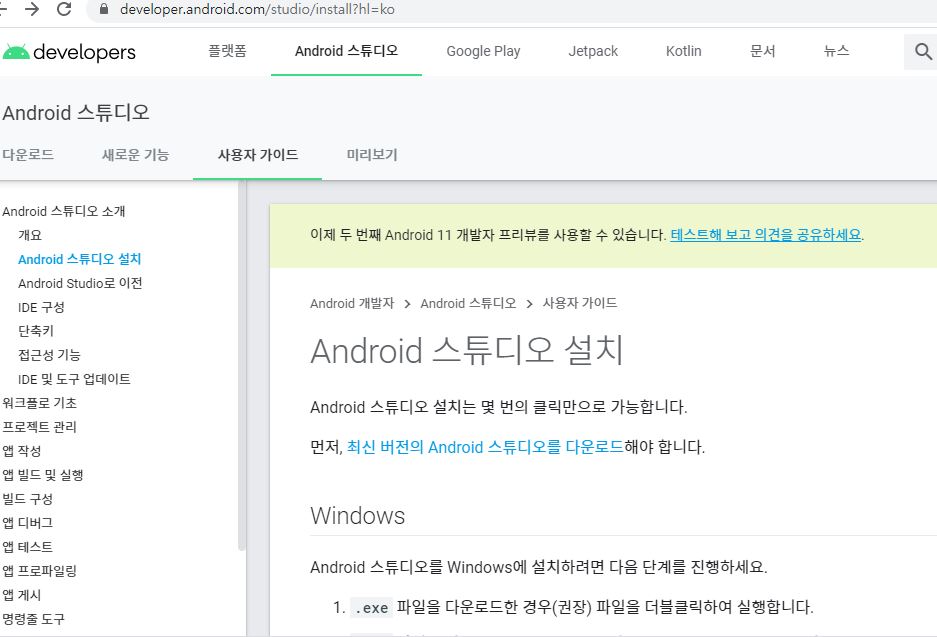937x637 pixels.
Task: Click the Android 스튜디오 breadcrumb
Action: (468, 303)
